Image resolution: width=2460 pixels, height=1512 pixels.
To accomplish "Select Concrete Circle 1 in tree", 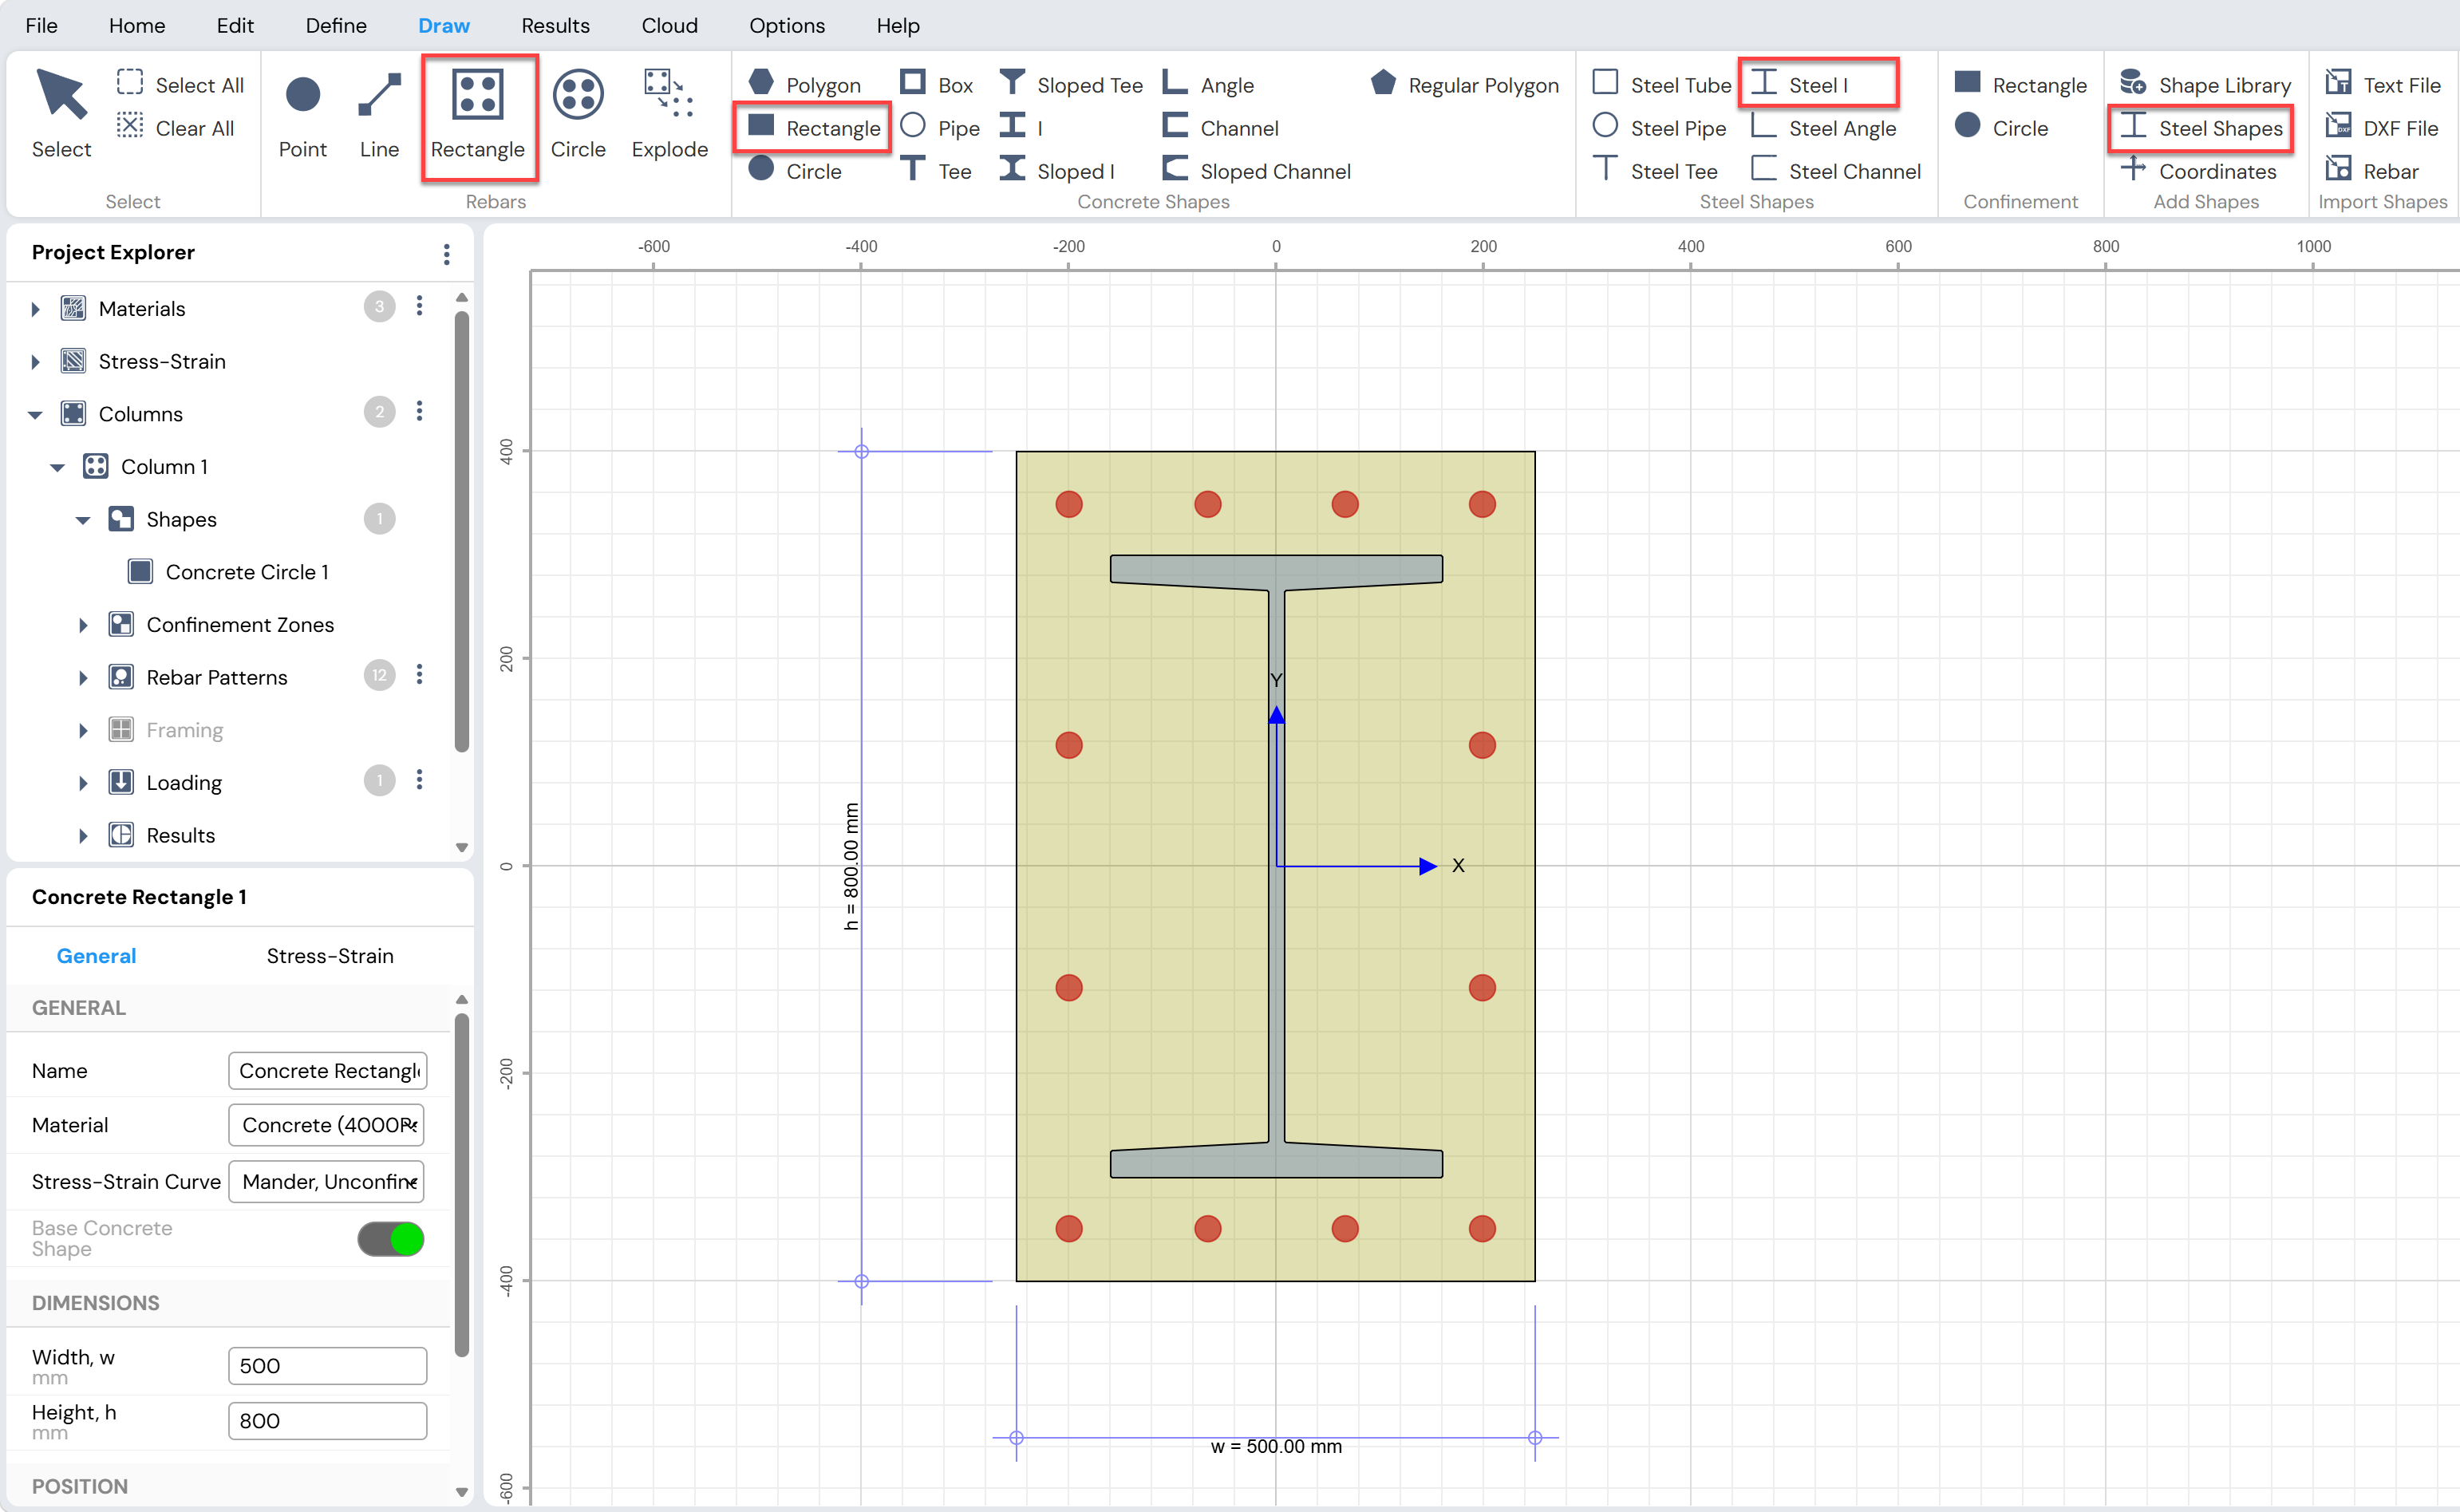I will pyautogui.click(x=228, y=572).
